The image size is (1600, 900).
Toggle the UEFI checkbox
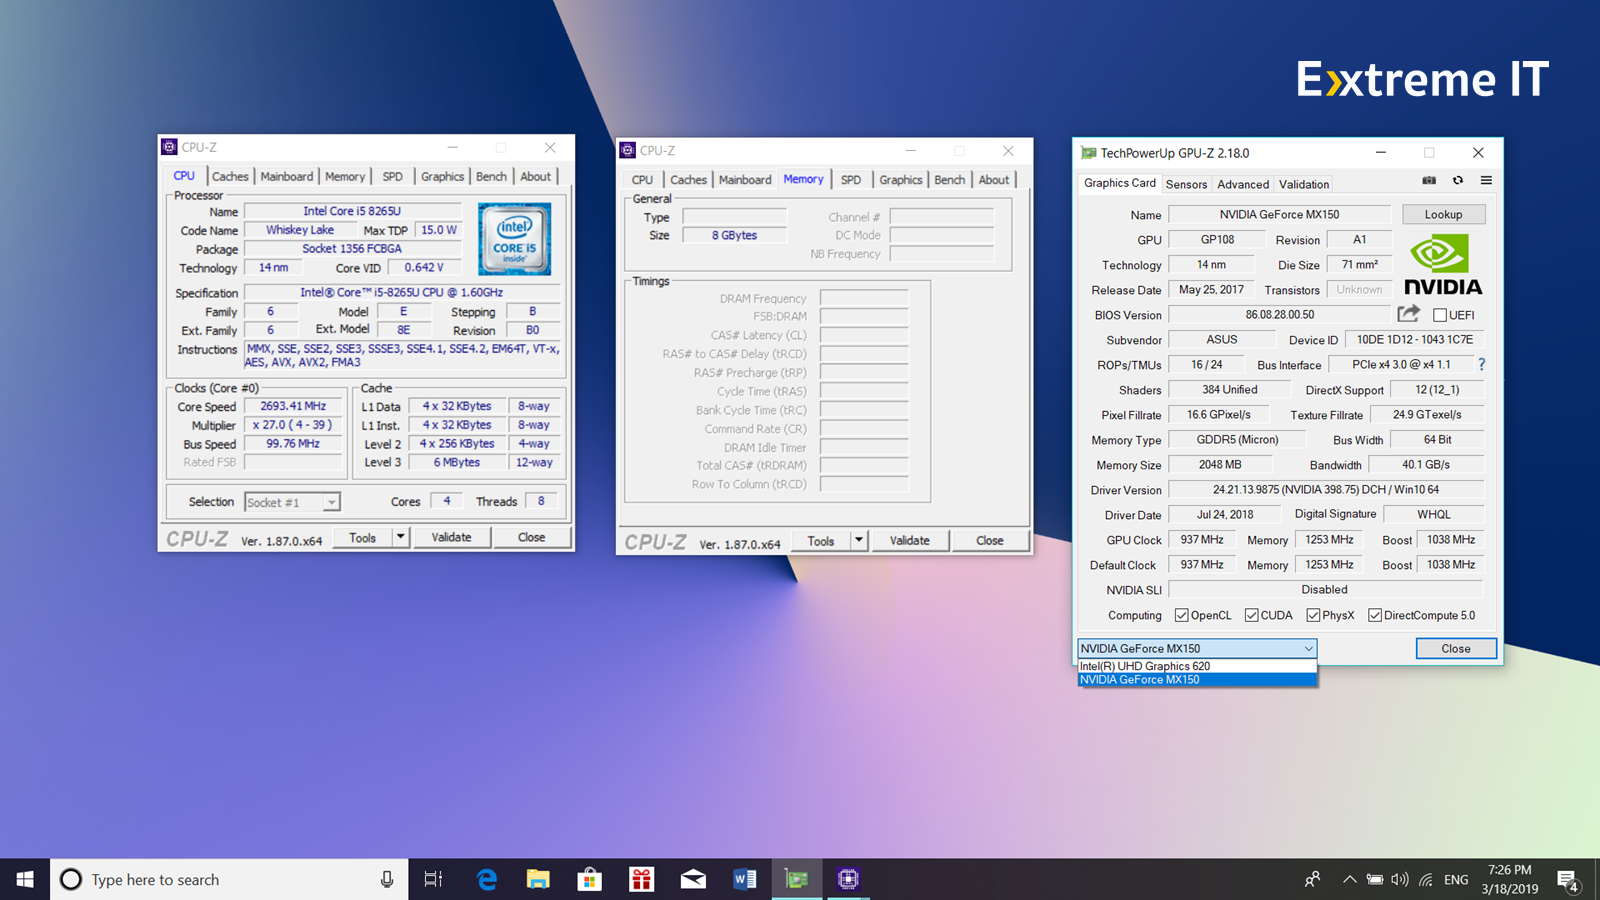coord(1440,315)
